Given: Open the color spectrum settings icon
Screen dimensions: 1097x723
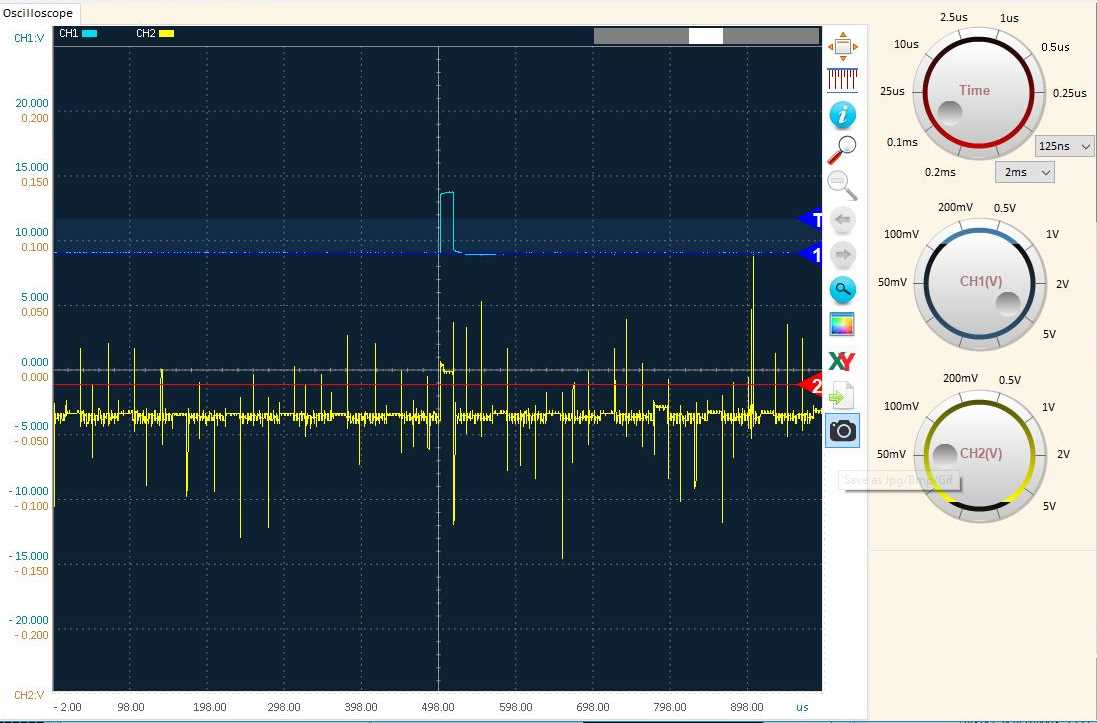Looking at the screenshot, I should (x=842, y=324).
